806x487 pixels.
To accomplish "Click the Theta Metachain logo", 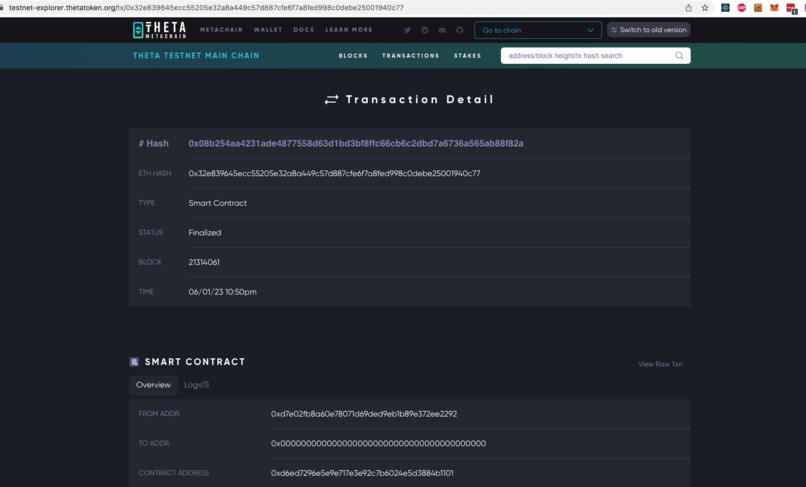I will (x=159, y=30).
